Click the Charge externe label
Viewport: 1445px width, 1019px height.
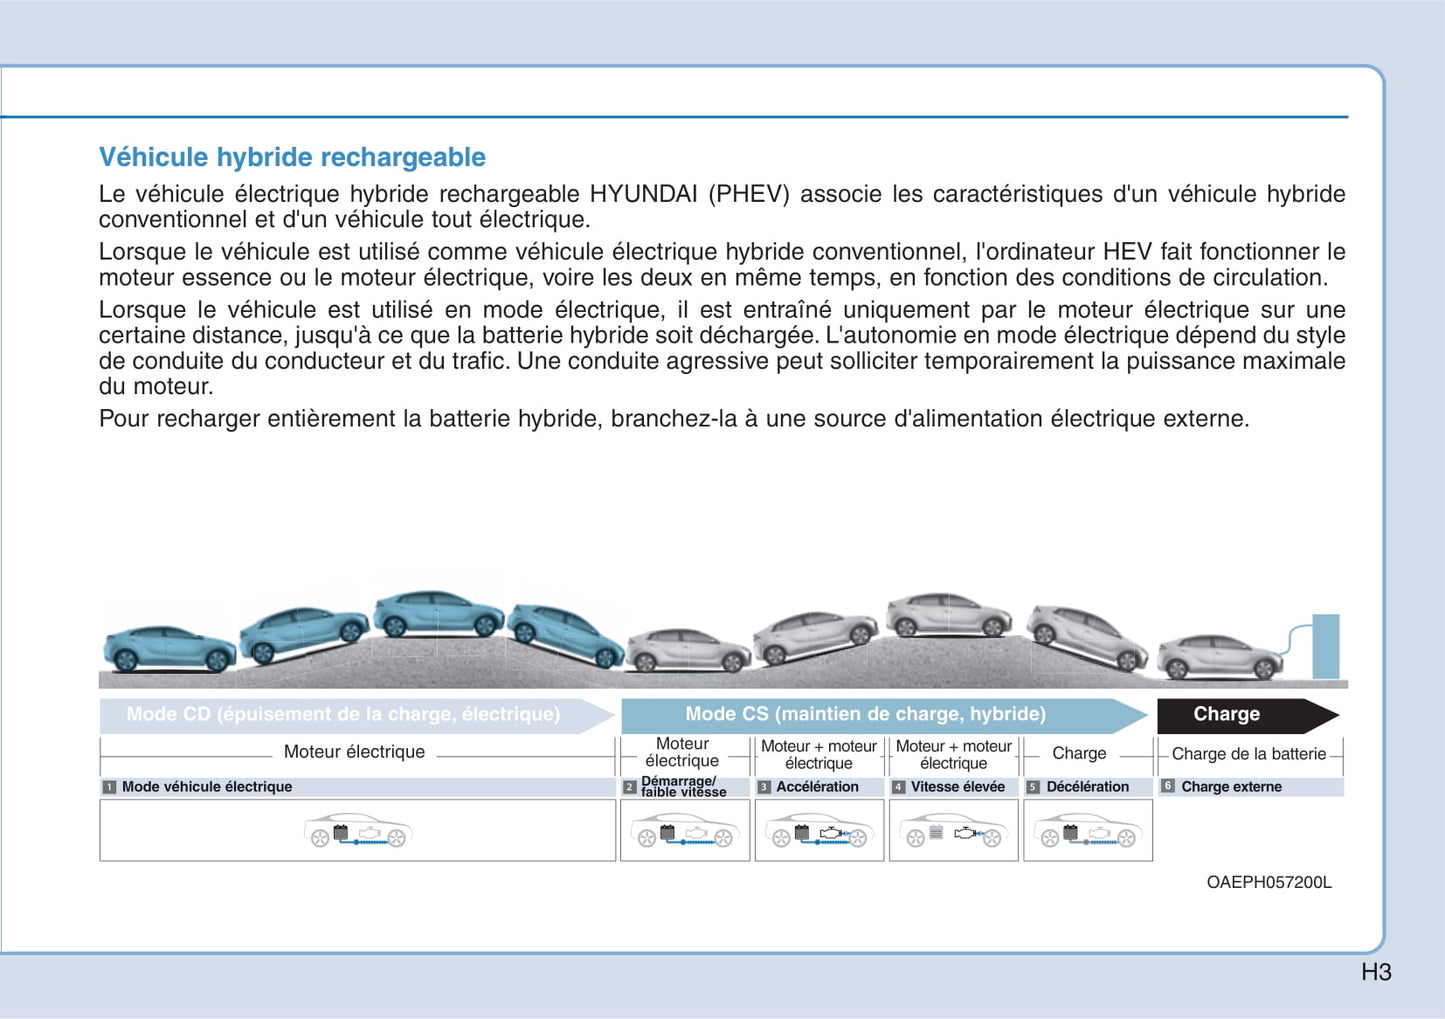tap(1231, 787)
